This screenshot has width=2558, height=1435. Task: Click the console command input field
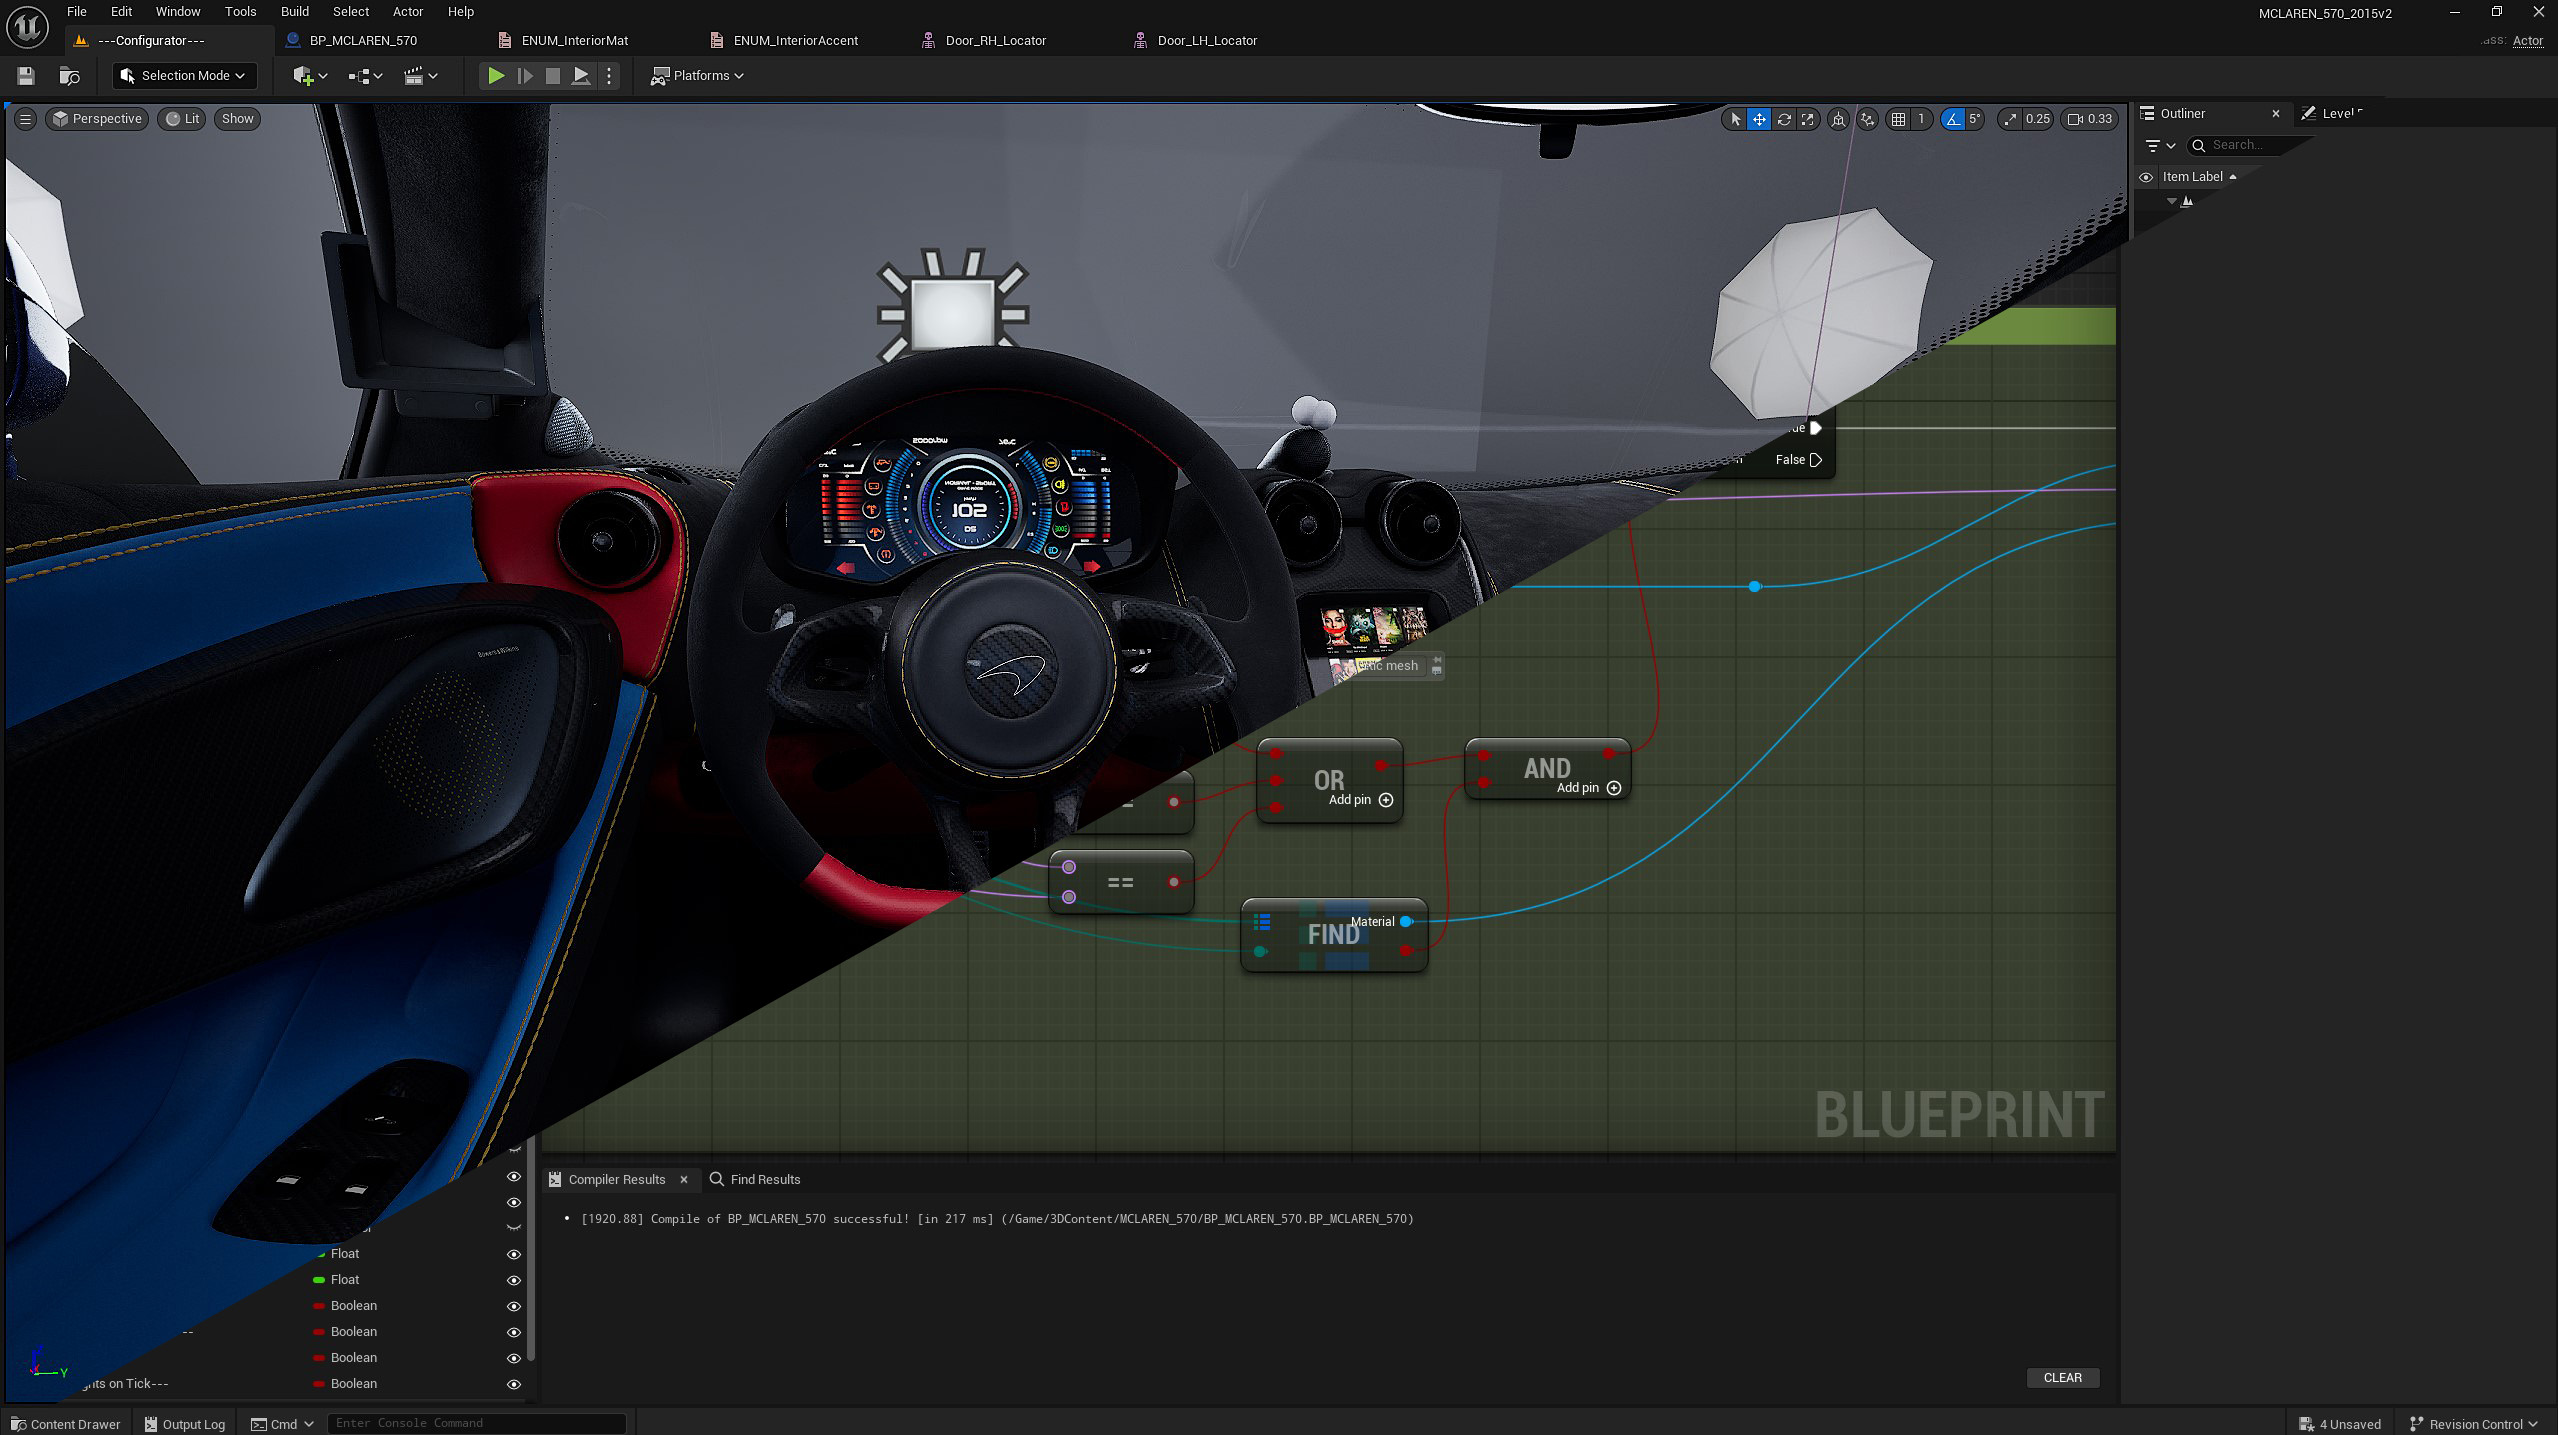pyautogui.click(x=476, y=1423)
